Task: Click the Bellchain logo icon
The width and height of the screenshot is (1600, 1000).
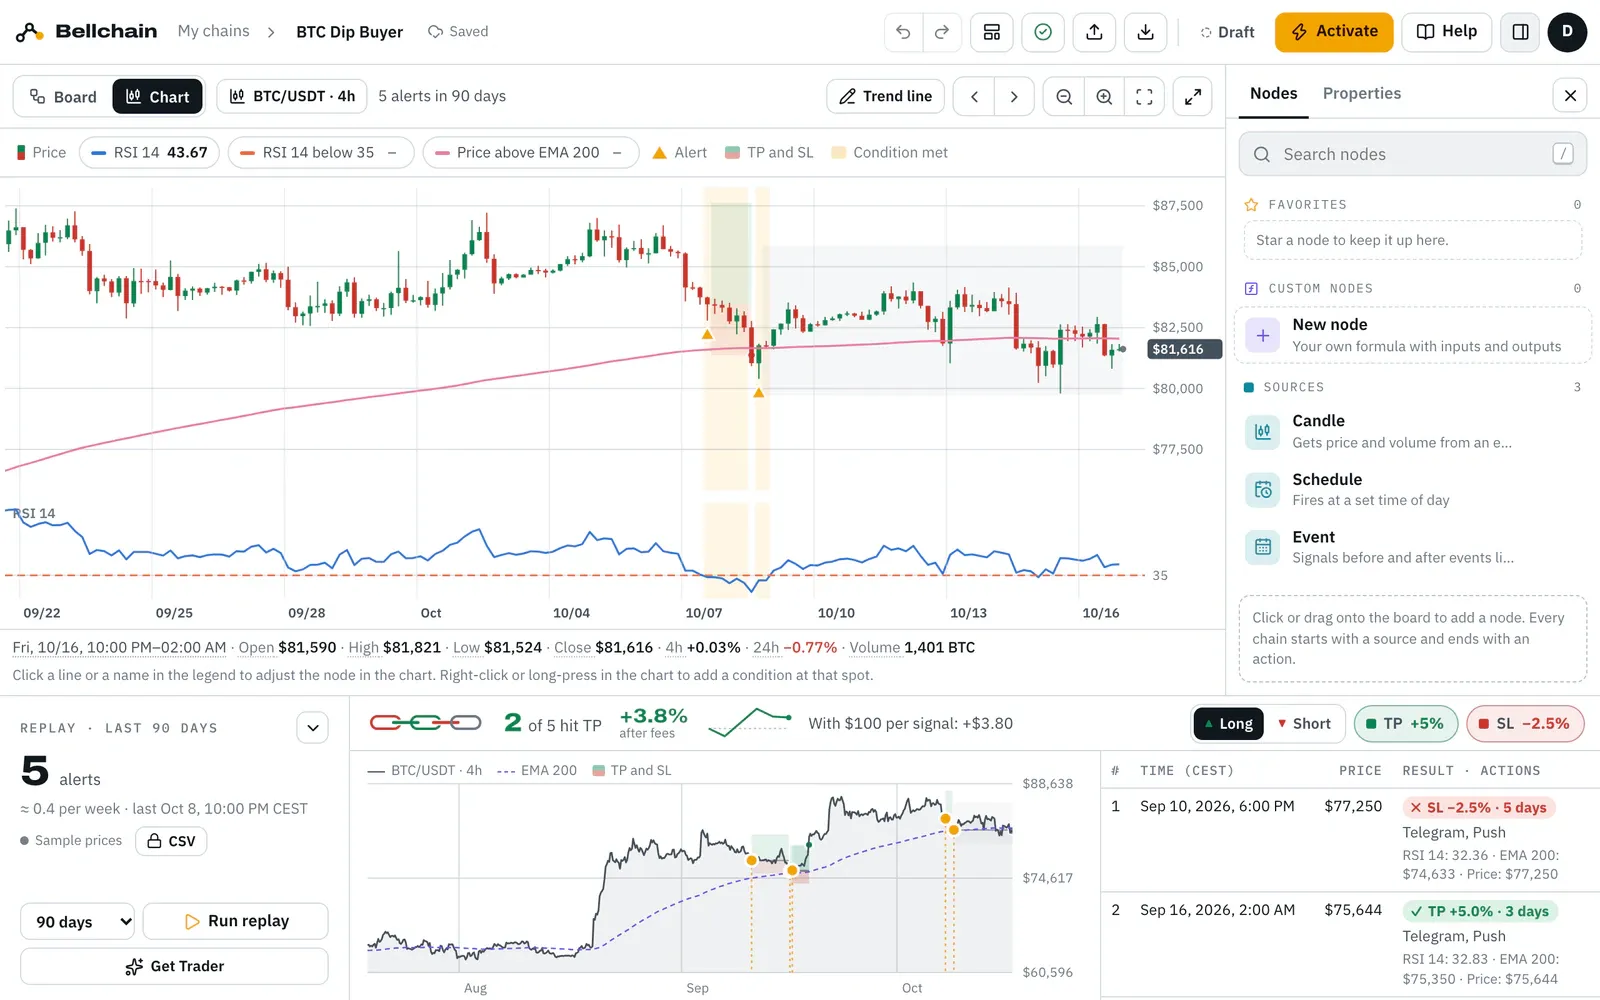Action: click(x=29, y=32)
